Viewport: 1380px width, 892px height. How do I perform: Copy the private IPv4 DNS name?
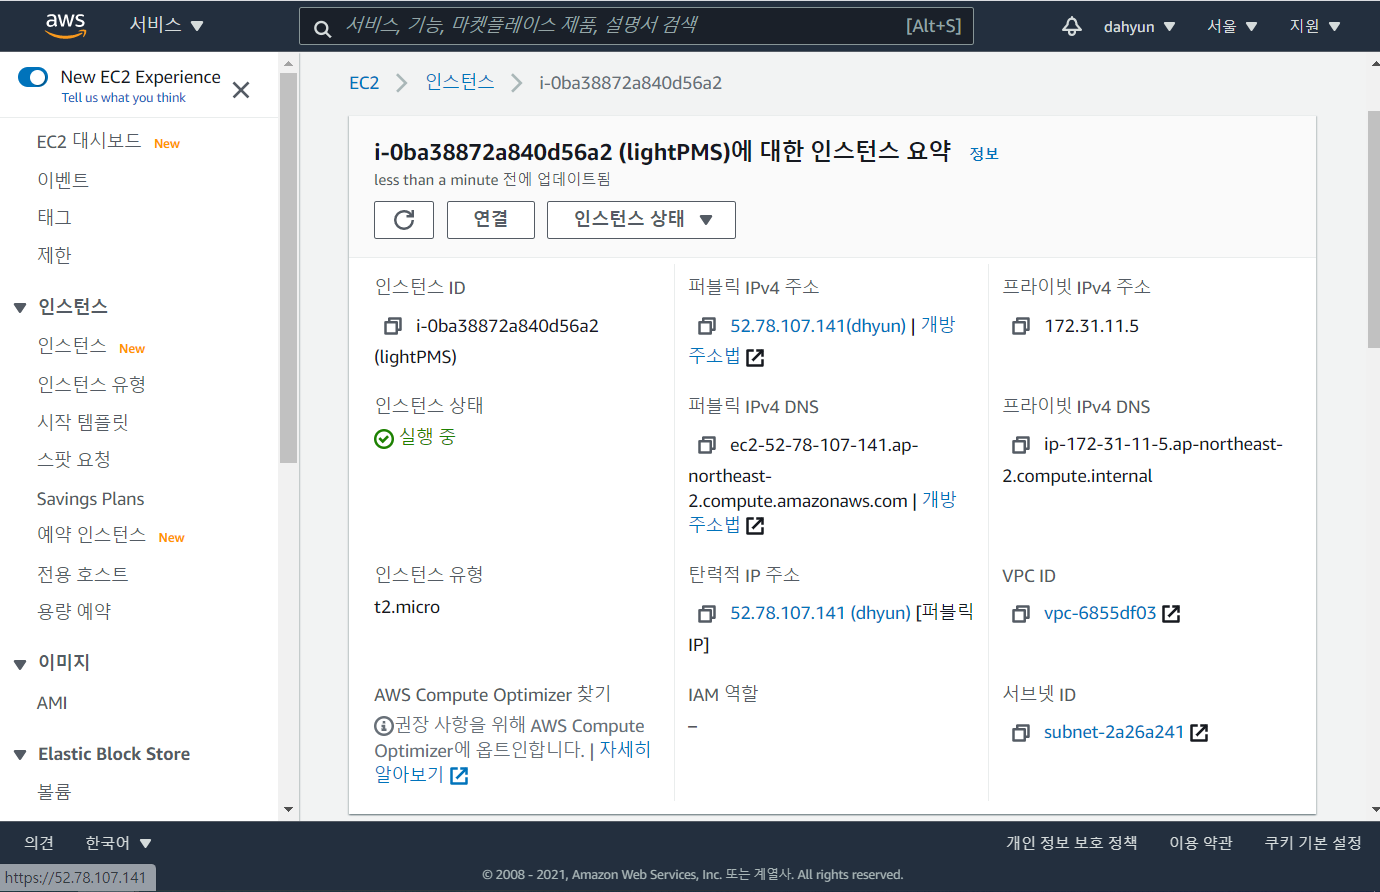(1021, 444)
